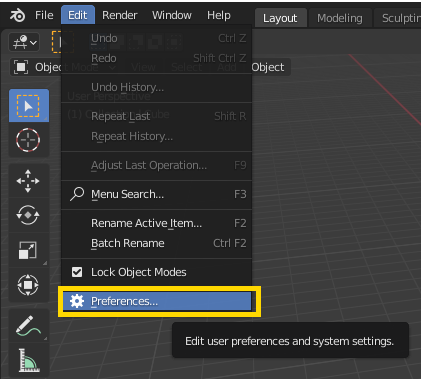Select the Measure tool
Image resolution: width=421 pixels, height=379 pixels.
point(28,360)
